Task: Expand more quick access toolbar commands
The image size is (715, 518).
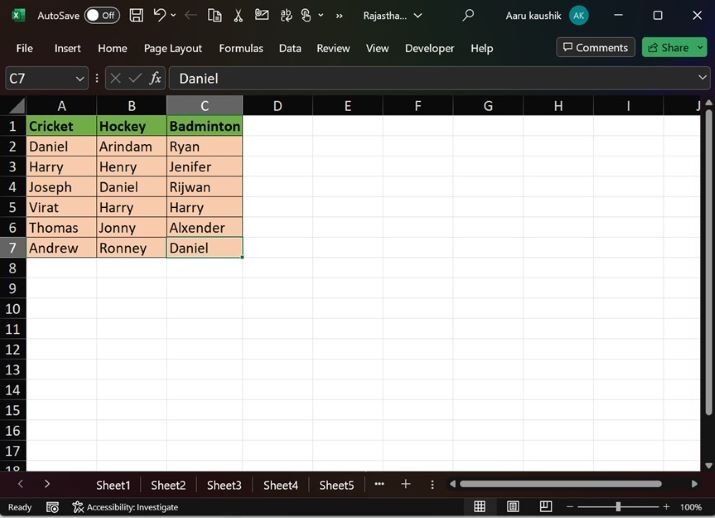Action: pos(339,16)
